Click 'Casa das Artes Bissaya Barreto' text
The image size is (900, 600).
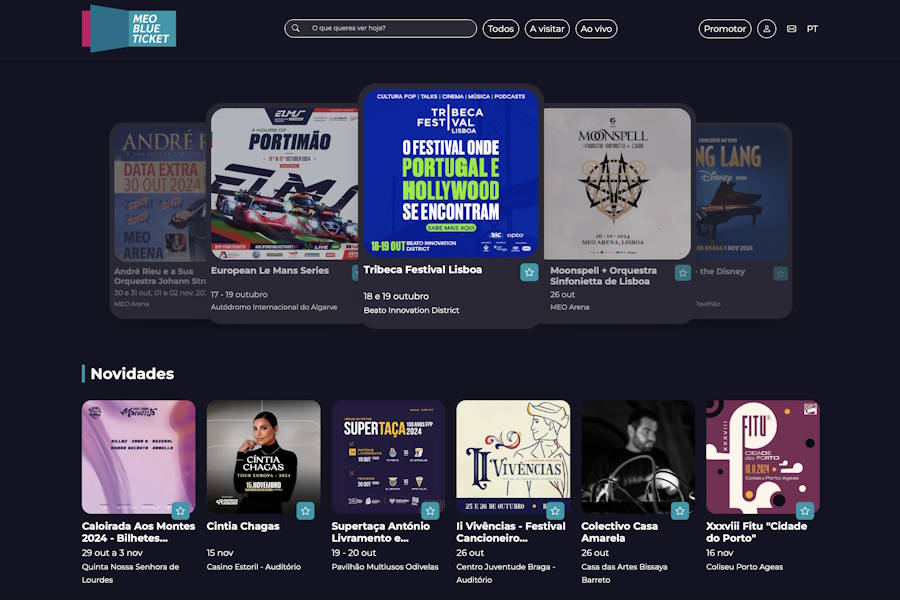pyautogui.click(x=624, y=573)
